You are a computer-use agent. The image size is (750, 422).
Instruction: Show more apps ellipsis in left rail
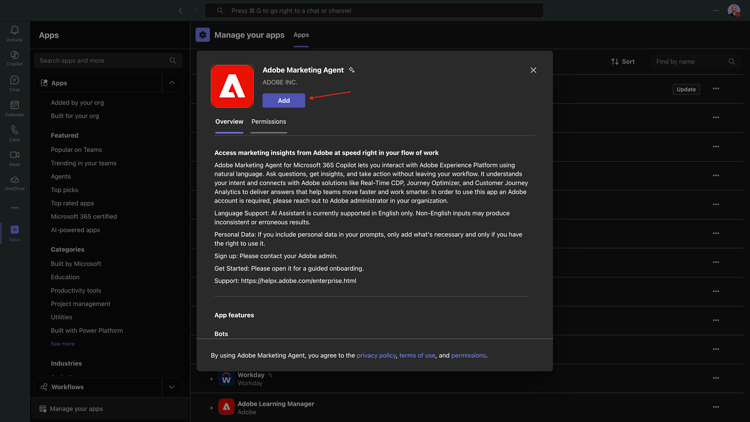click(x=15, y=208)
